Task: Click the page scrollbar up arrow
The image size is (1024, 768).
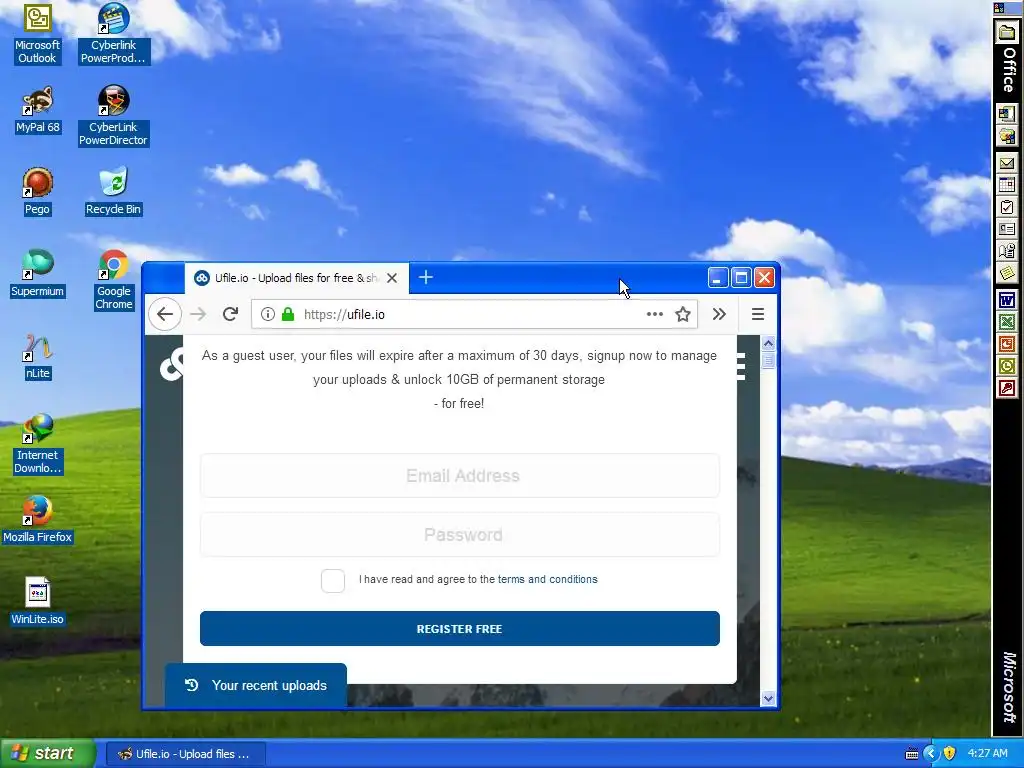Action: [768, 344]
